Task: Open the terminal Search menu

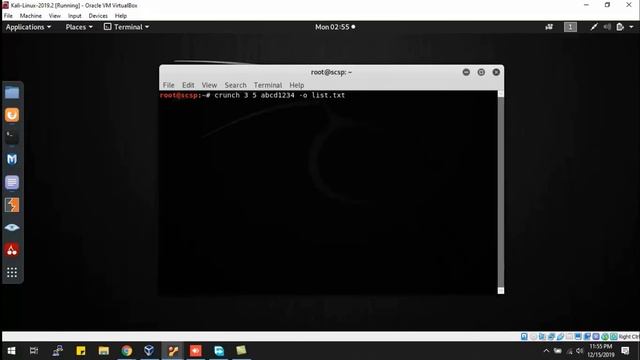Action: click(x=236, y=85)
